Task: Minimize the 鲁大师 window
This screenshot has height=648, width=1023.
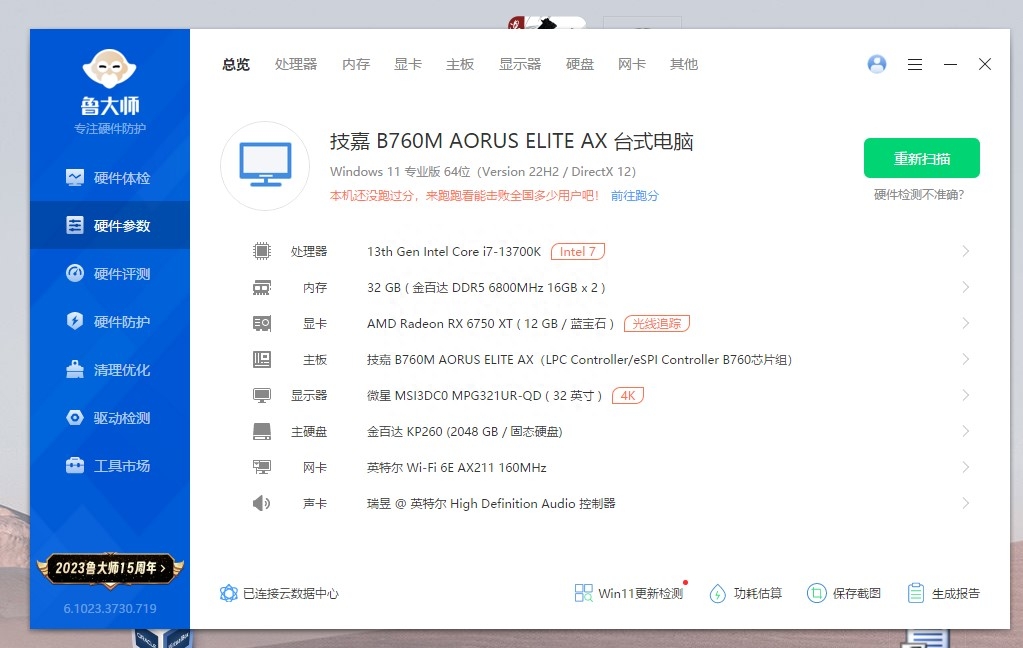Action: [950, 64]
